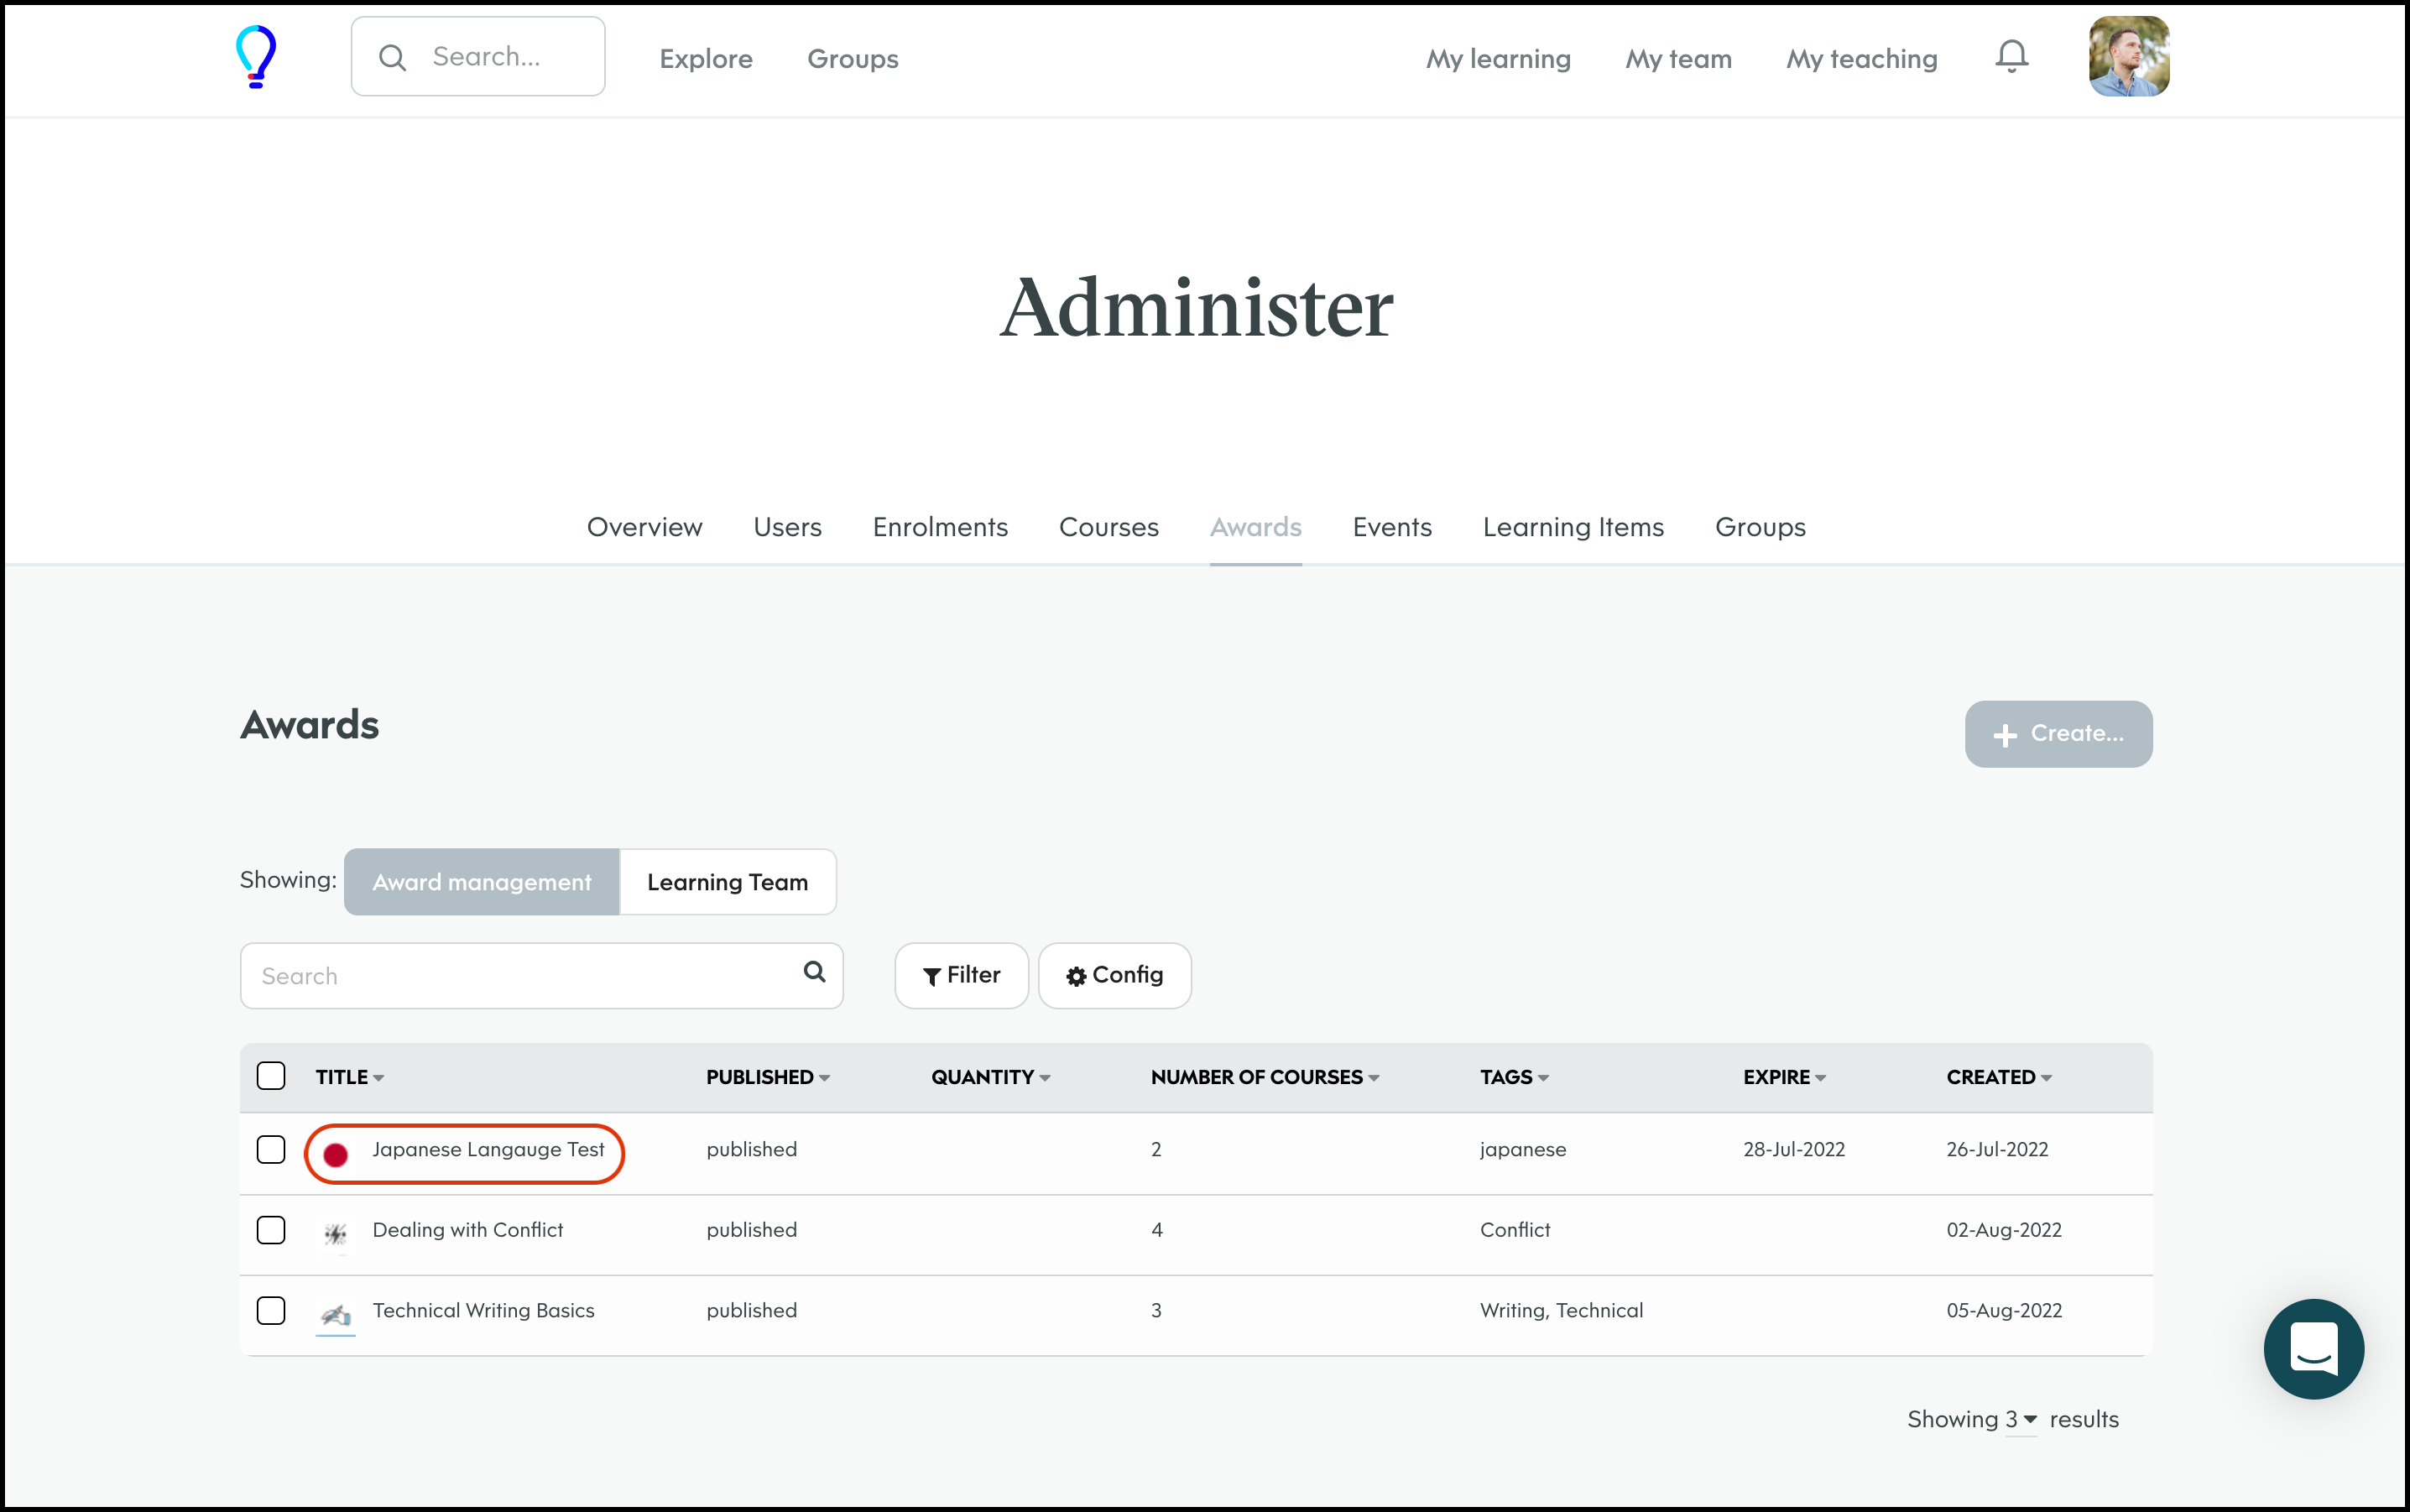The image size is (2410, 1512).
Task: Switch to the Courses tab
Action: tap(1108, 527)
